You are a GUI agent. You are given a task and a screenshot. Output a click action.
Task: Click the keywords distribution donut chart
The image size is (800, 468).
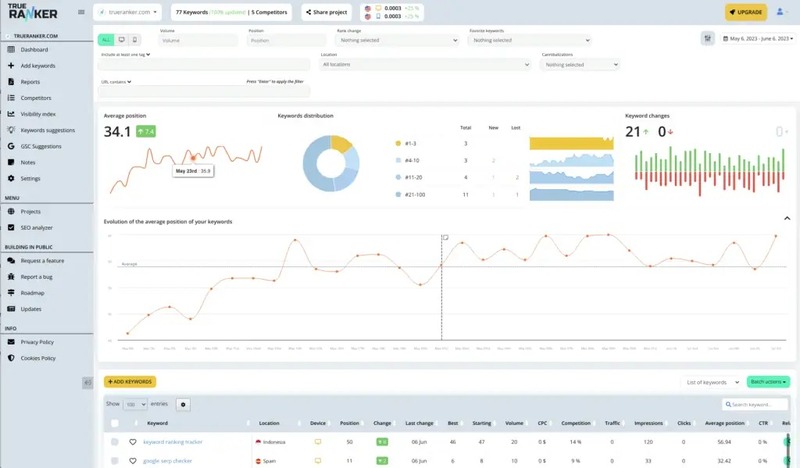pyautogui.click(x=331, y=163)
